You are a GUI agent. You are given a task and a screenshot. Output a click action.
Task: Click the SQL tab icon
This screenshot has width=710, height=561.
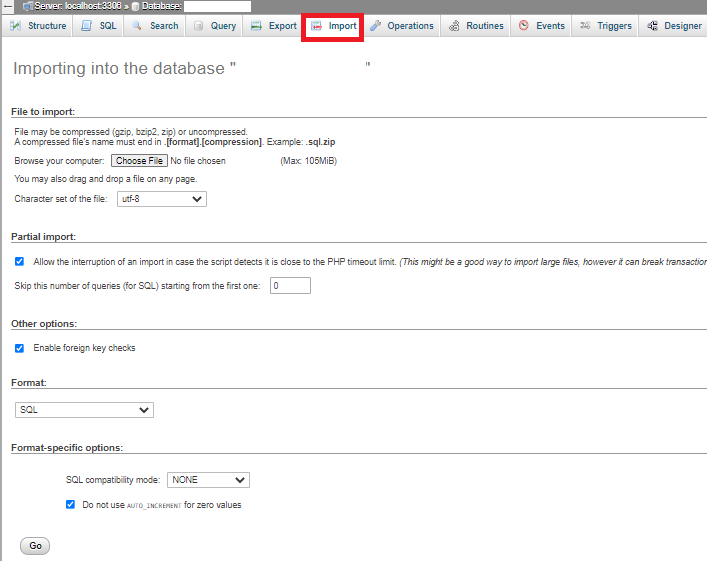click(87, 26)
